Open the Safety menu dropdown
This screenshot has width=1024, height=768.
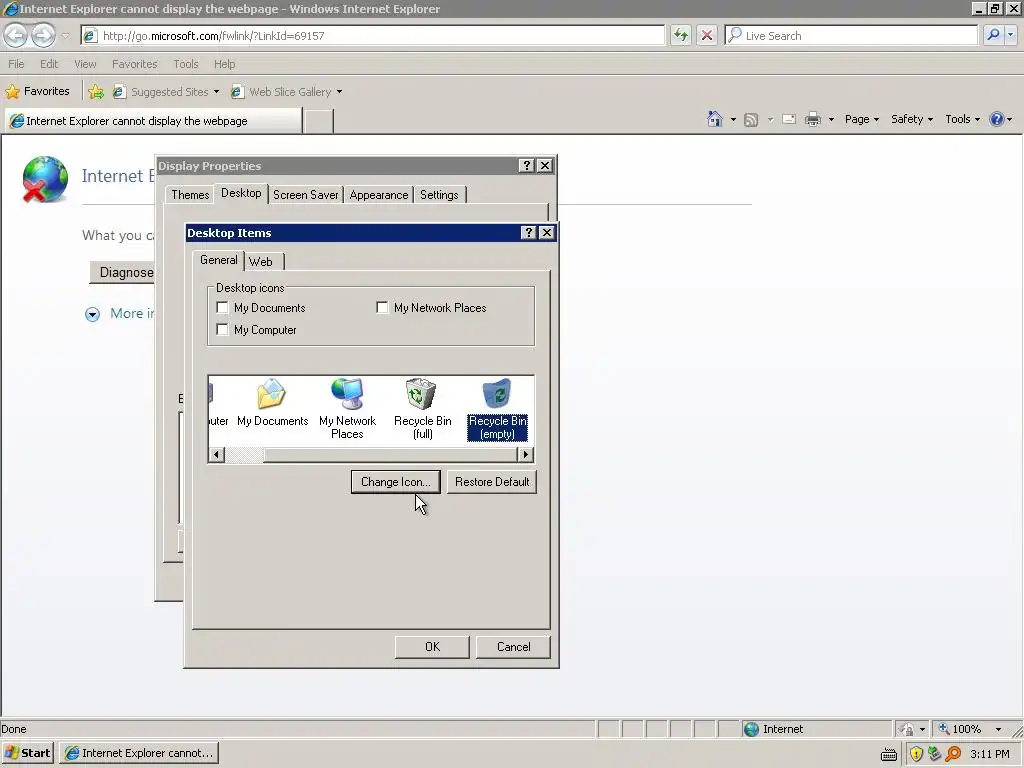click(x=912, y=119)
